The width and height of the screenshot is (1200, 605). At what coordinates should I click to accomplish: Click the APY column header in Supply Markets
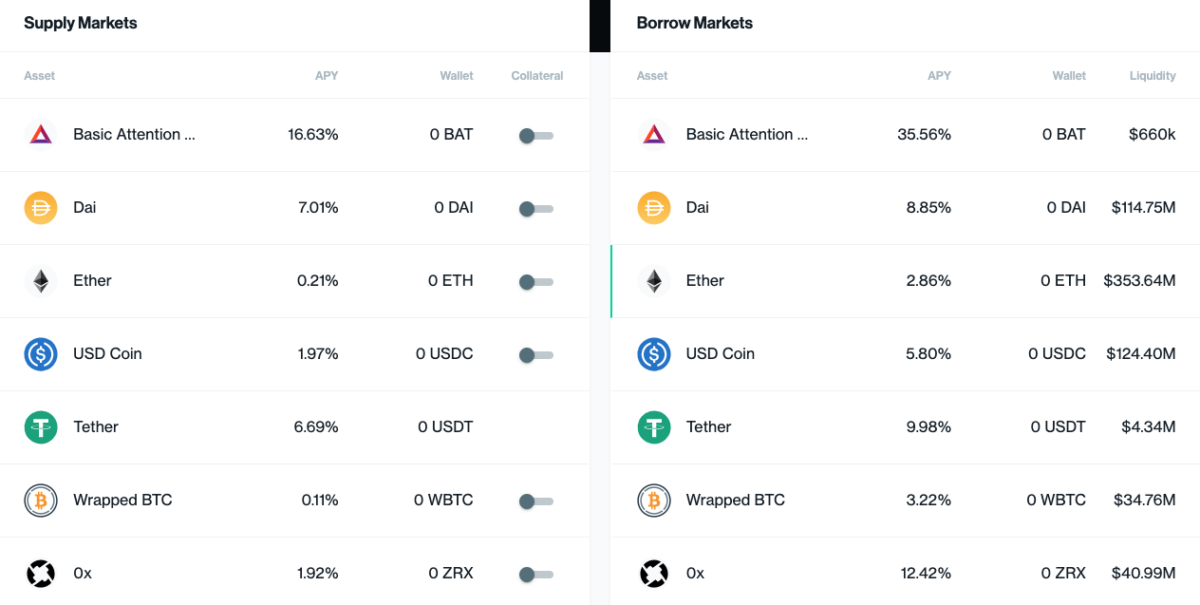point(327,76)
